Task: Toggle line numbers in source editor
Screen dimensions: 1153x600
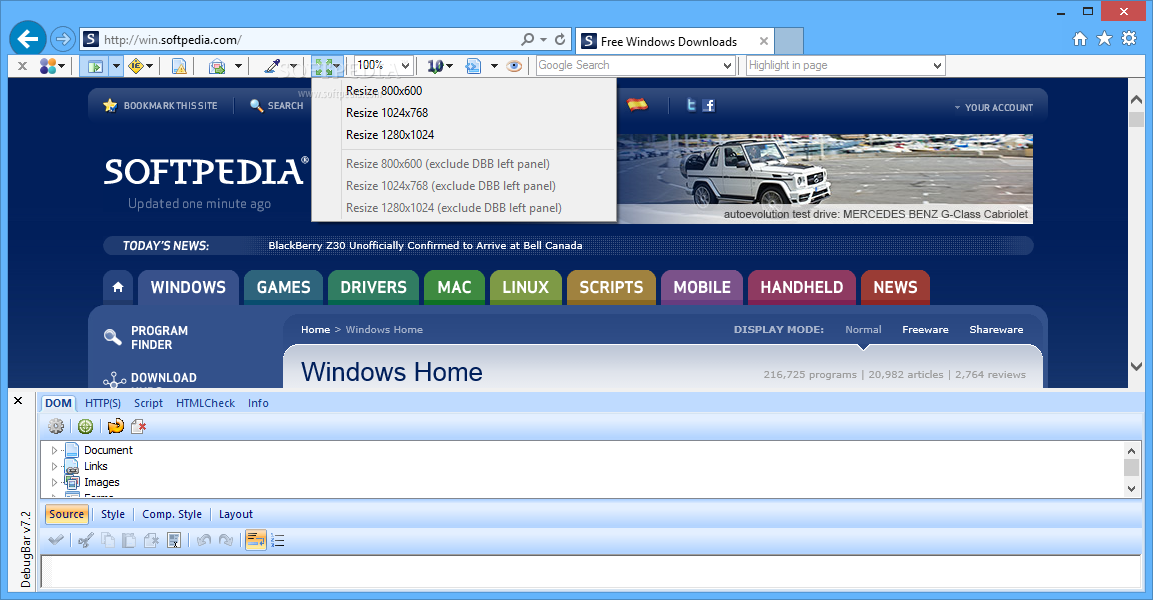Action: (x=277, y=540)
